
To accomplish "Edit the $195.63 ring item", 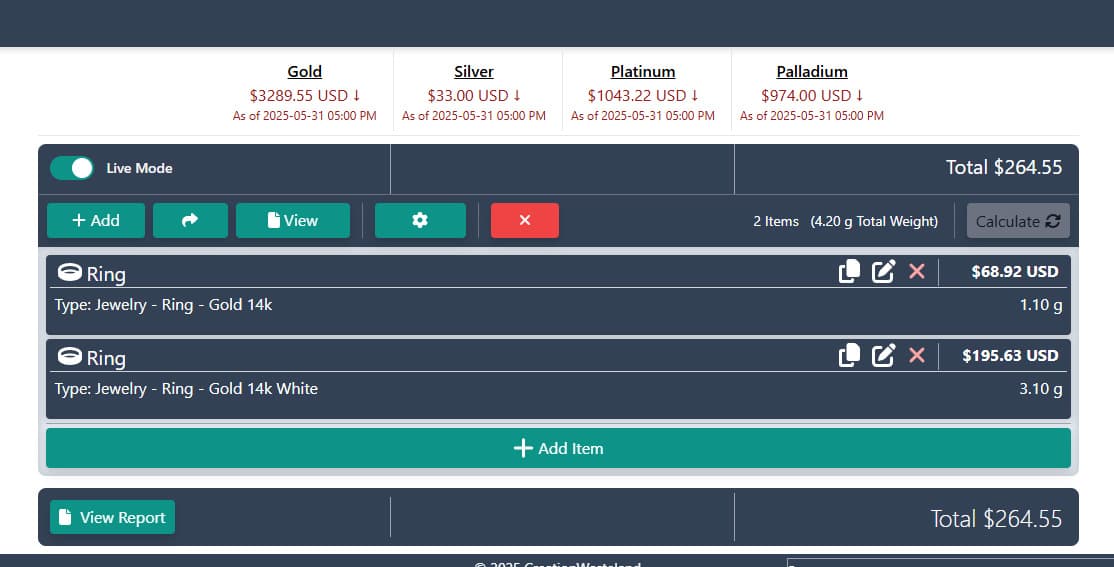I will (x=883, y=355).
